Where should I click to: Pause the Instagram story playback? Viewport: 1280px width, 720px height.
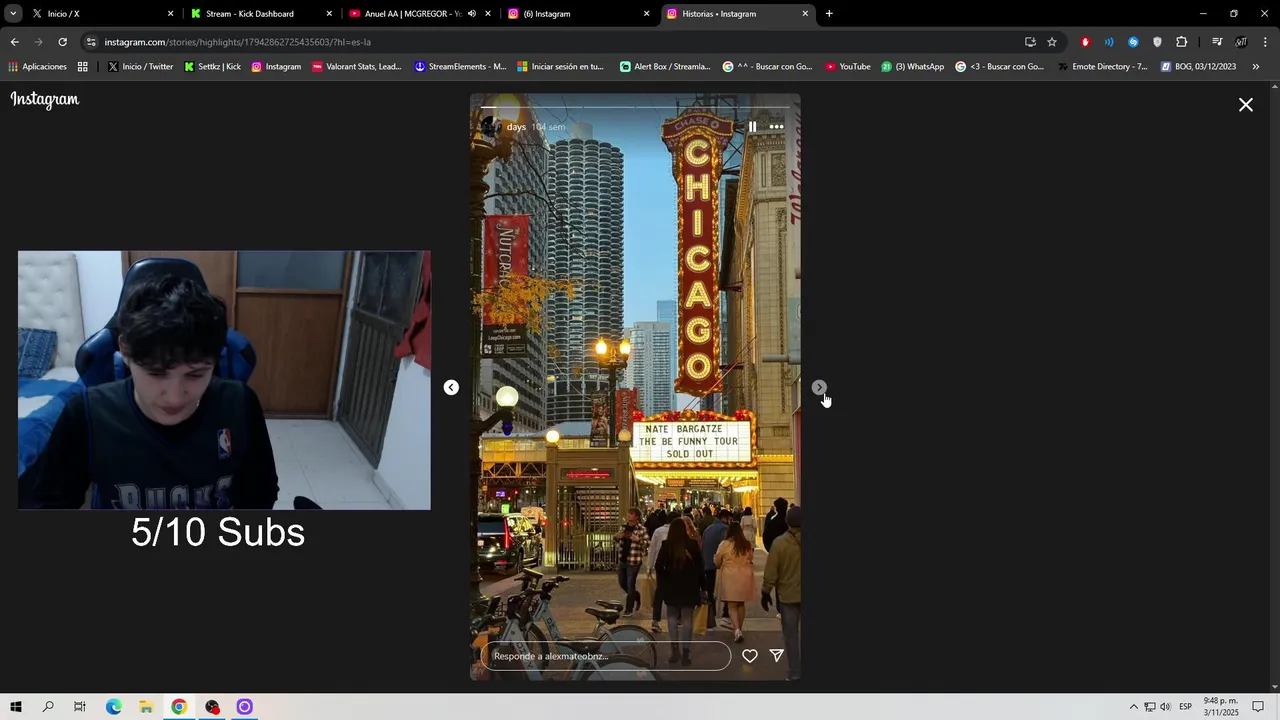(x=752, y=127)
